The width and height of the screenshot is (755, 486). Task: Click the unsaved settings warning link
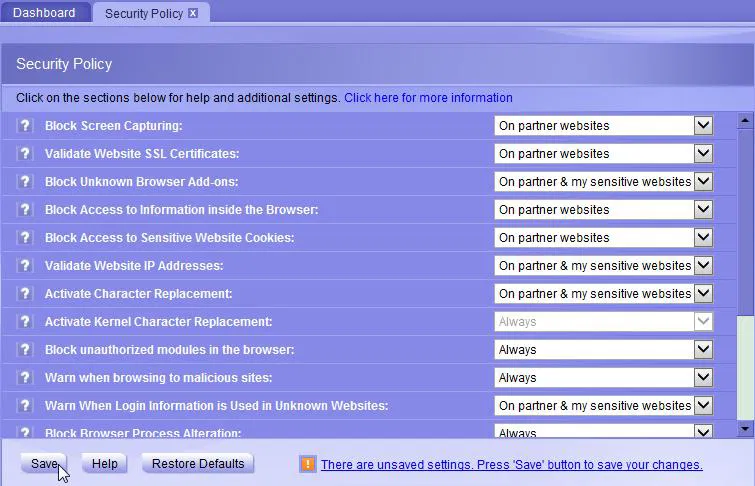tap(512, 465)
